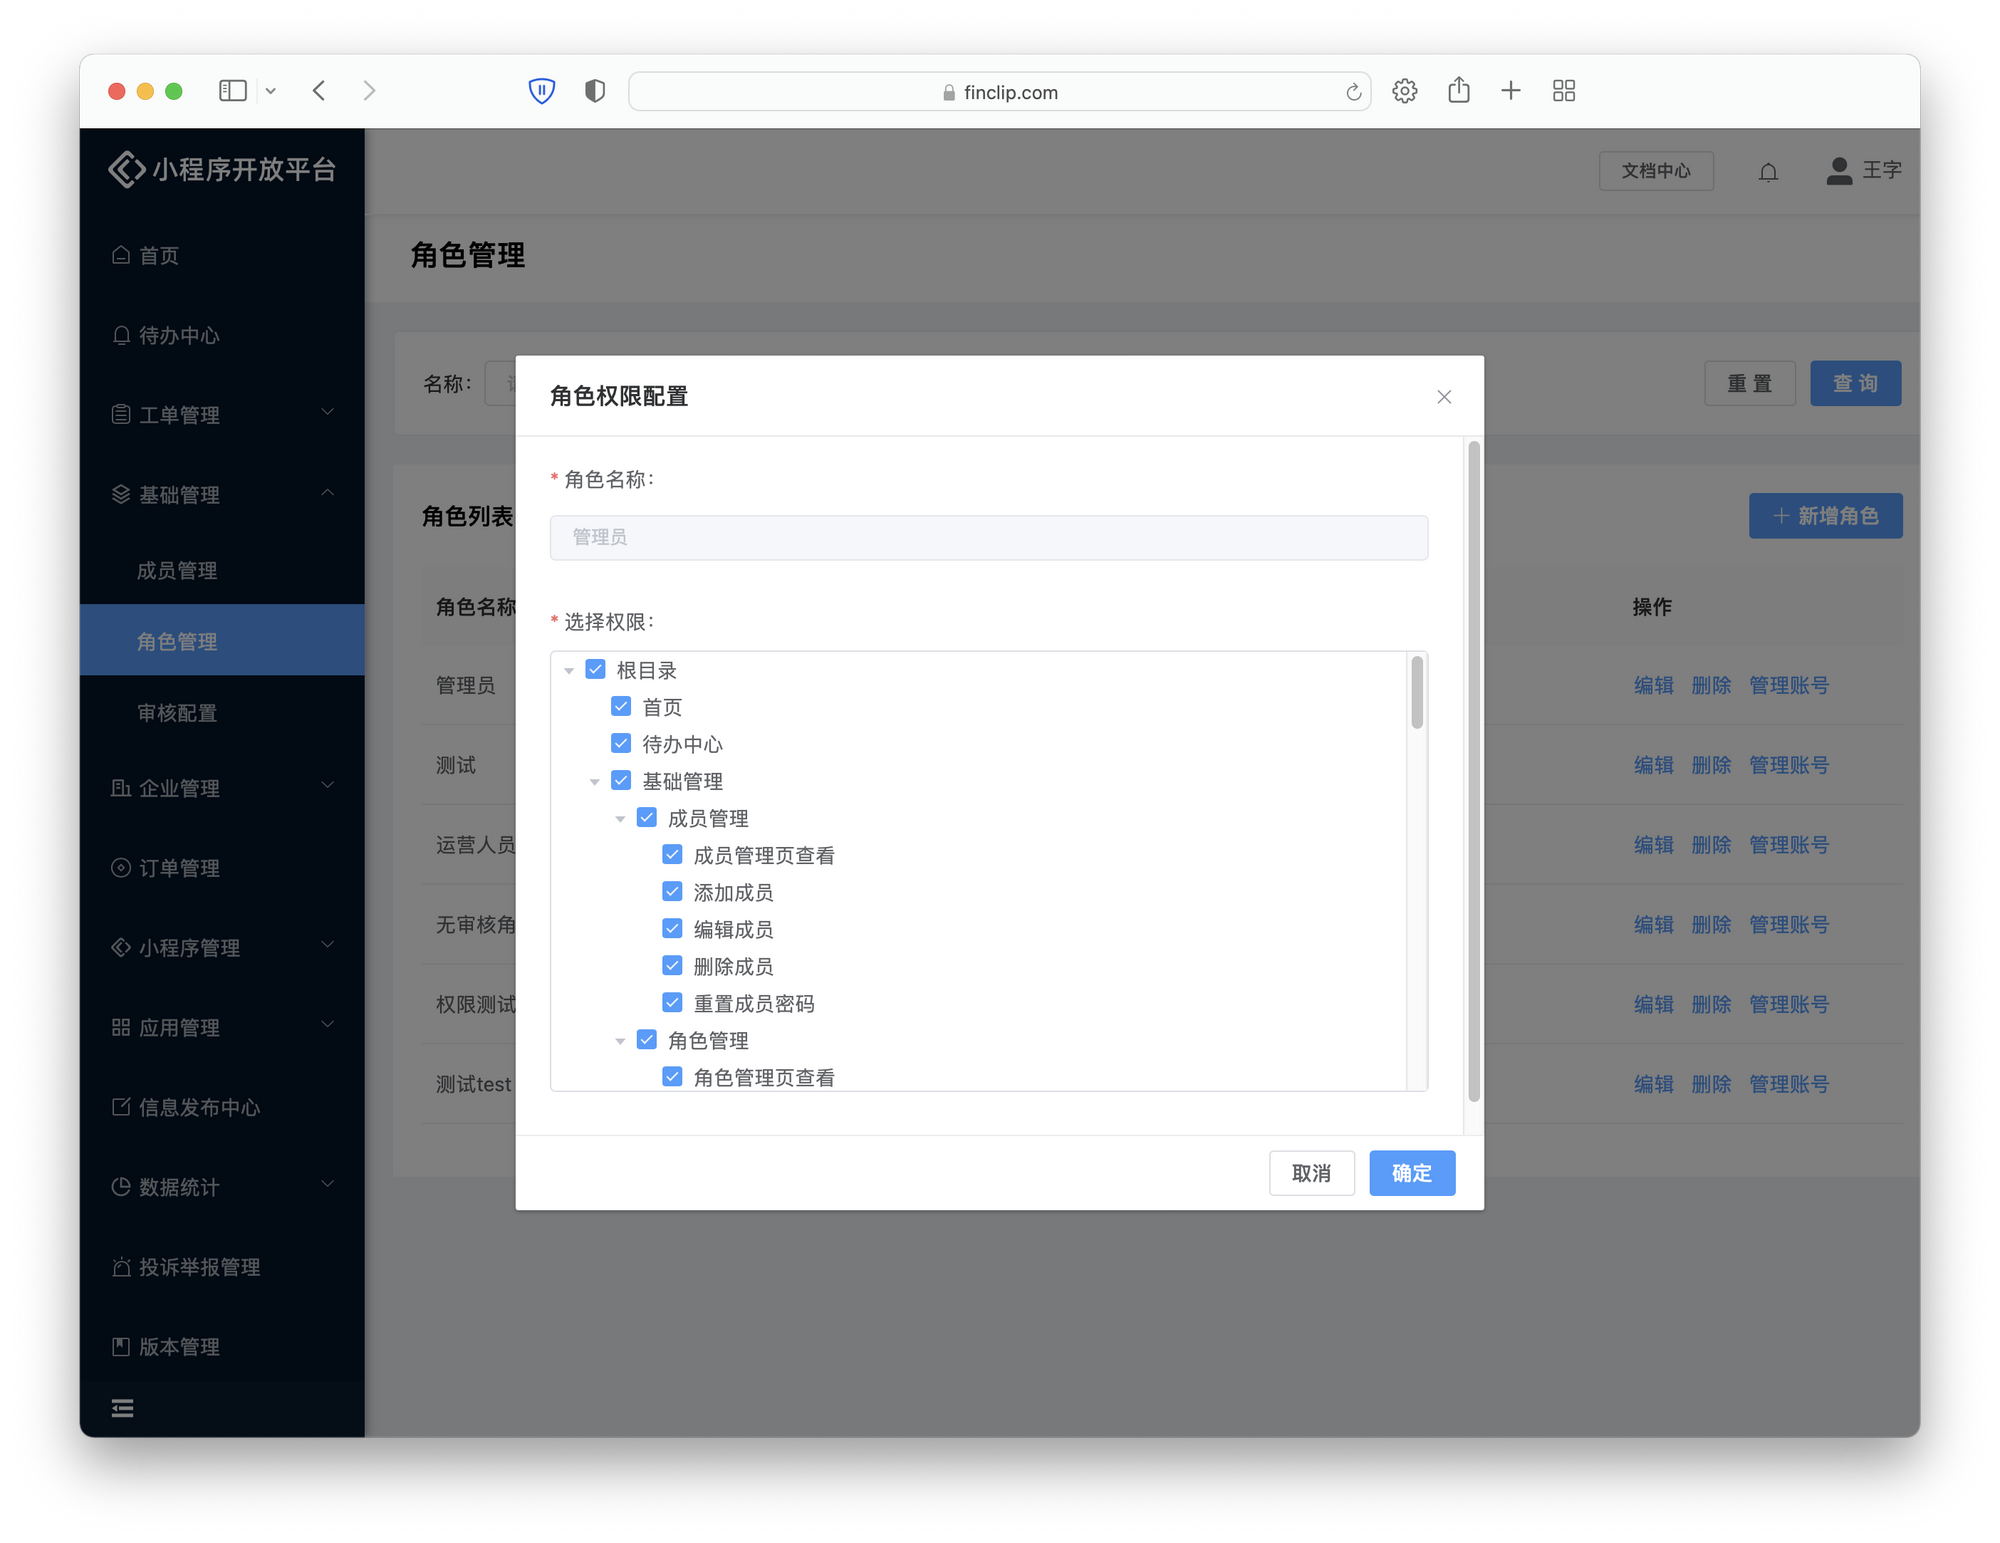The height and width of the screenshot is (1543, 2000).
Task: Toggle the 编辑成员 checkbox
Action: coord(673,928)
